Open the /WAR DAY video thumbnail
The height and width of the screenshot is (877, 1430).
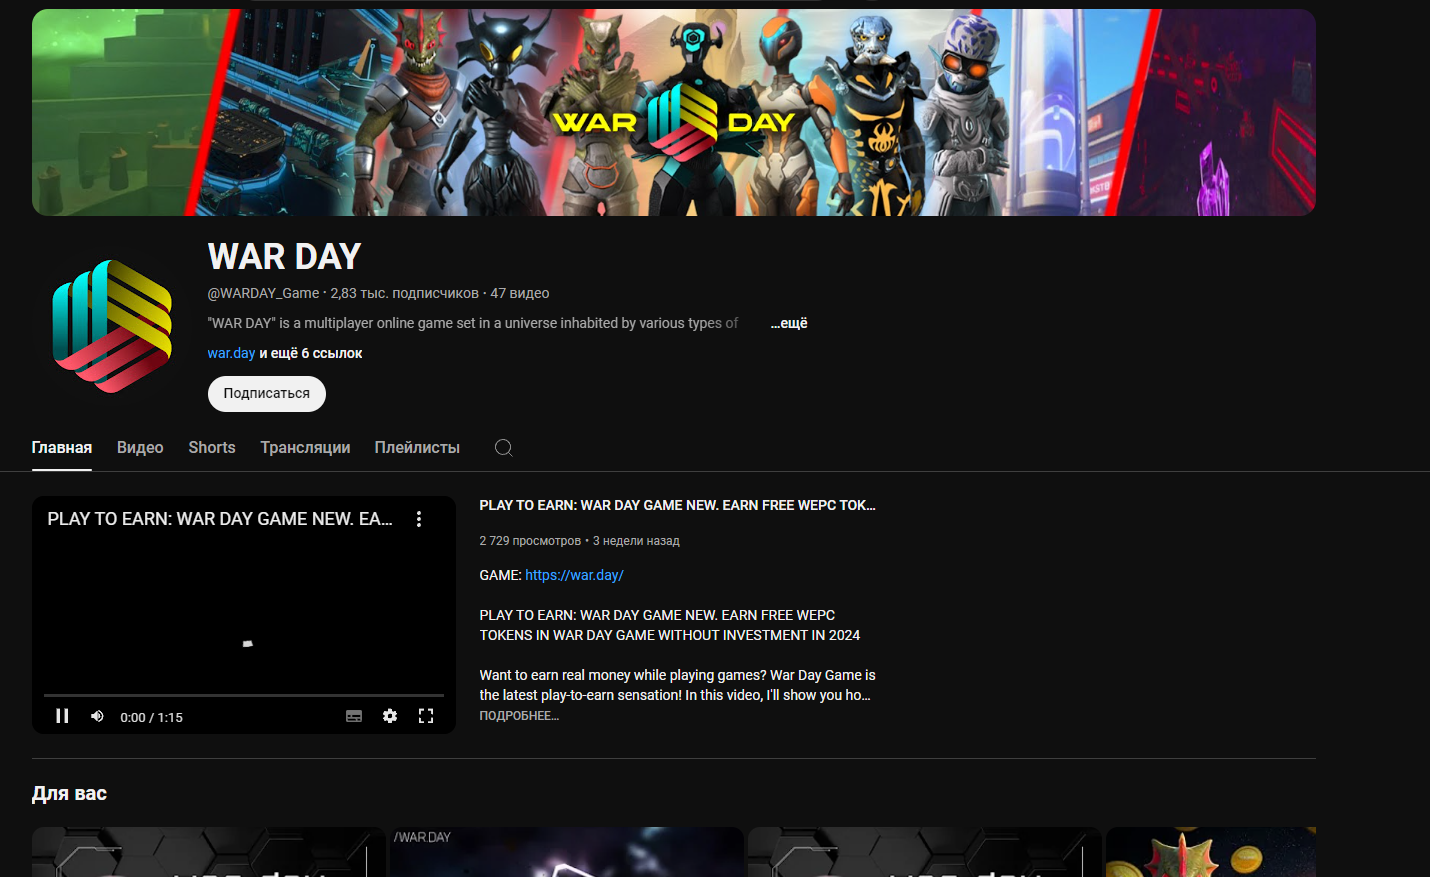point(567,852)
